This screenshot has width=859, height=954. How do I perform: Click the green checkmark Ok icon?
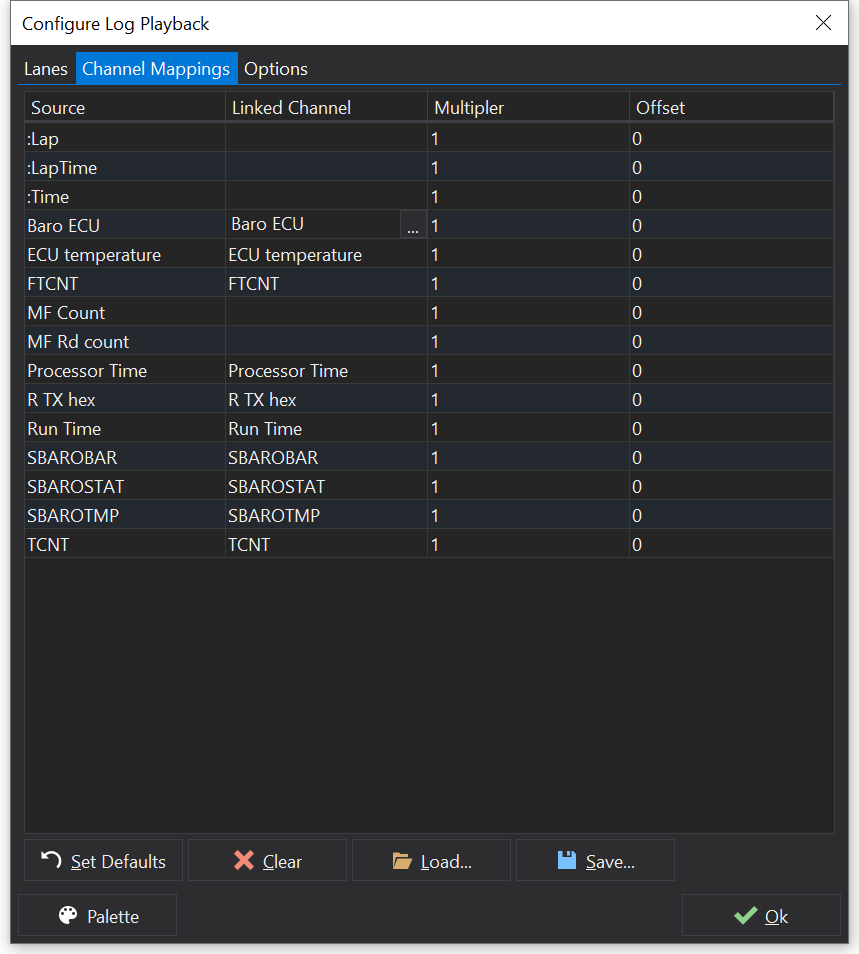[744, 916]
